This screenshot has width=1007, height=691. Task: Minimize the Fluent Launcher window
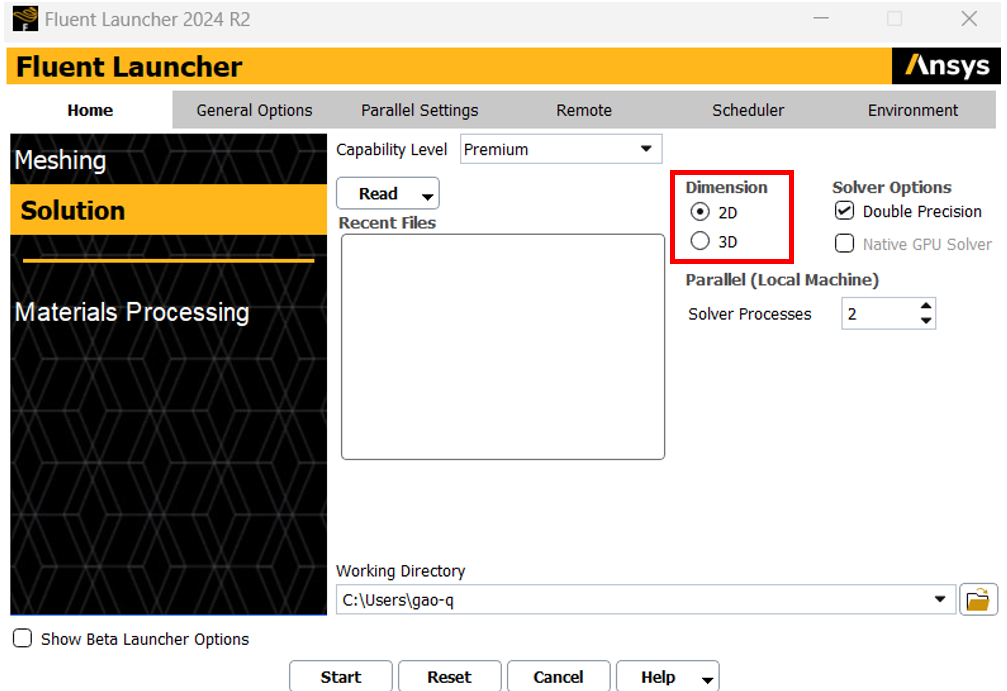821,19
